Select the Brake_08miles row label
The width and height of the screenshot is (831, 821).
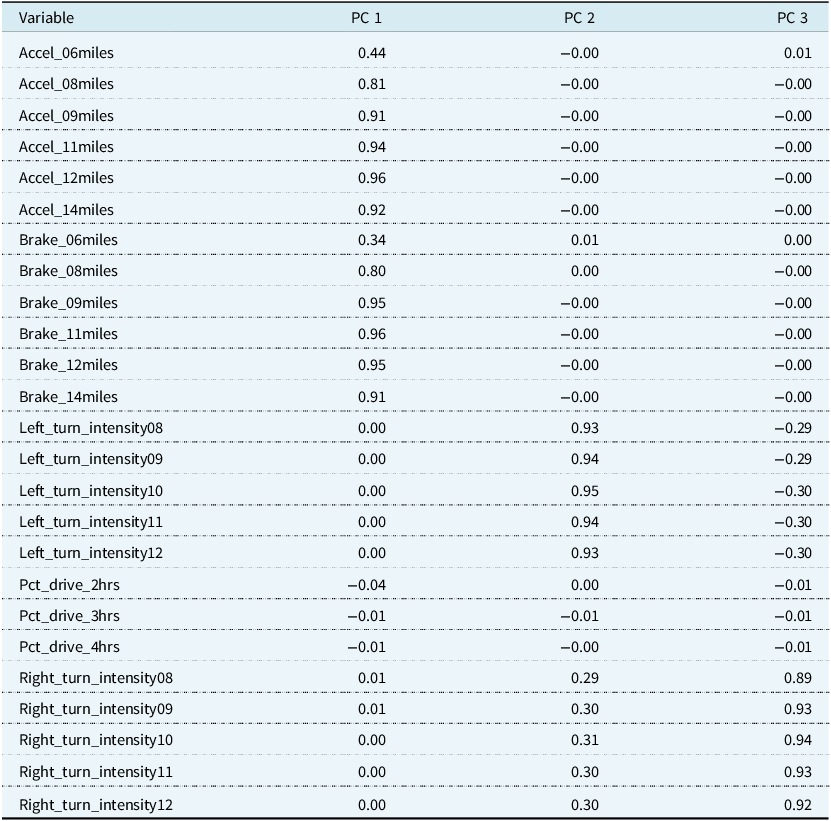coord(68,271)
